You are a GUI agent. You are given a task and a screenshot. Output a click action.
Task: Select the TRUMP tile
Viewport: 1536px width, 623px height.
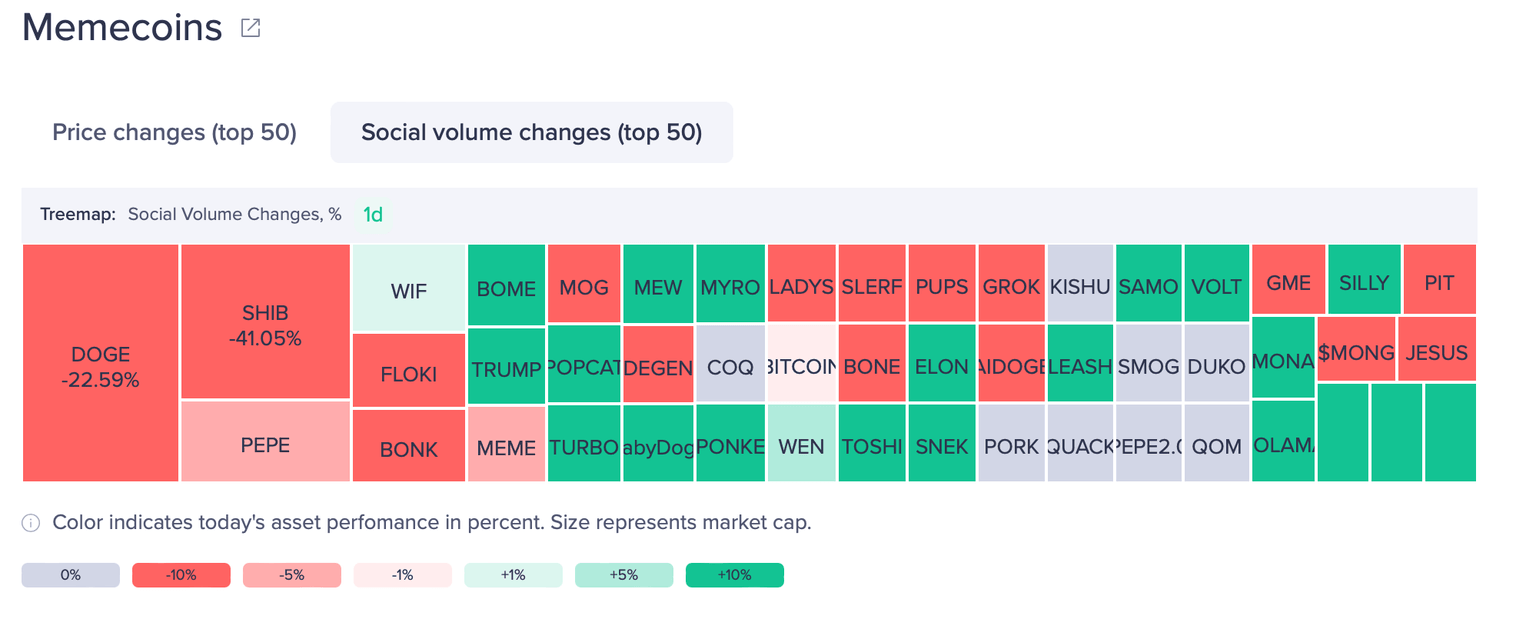tap(508, 369)
